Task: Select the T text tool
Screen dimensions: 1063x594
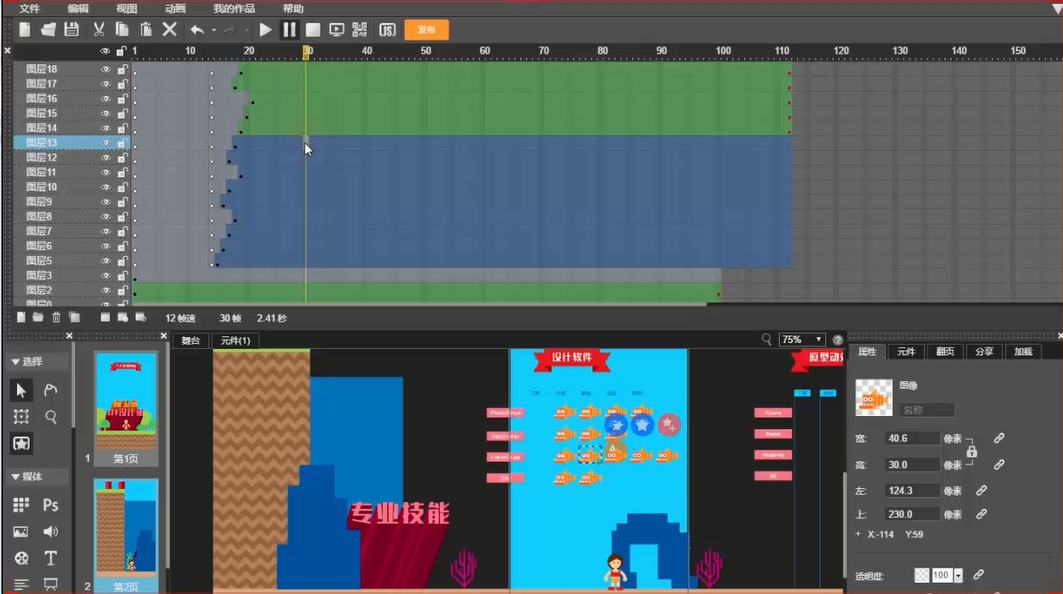Action: (51, 558)
